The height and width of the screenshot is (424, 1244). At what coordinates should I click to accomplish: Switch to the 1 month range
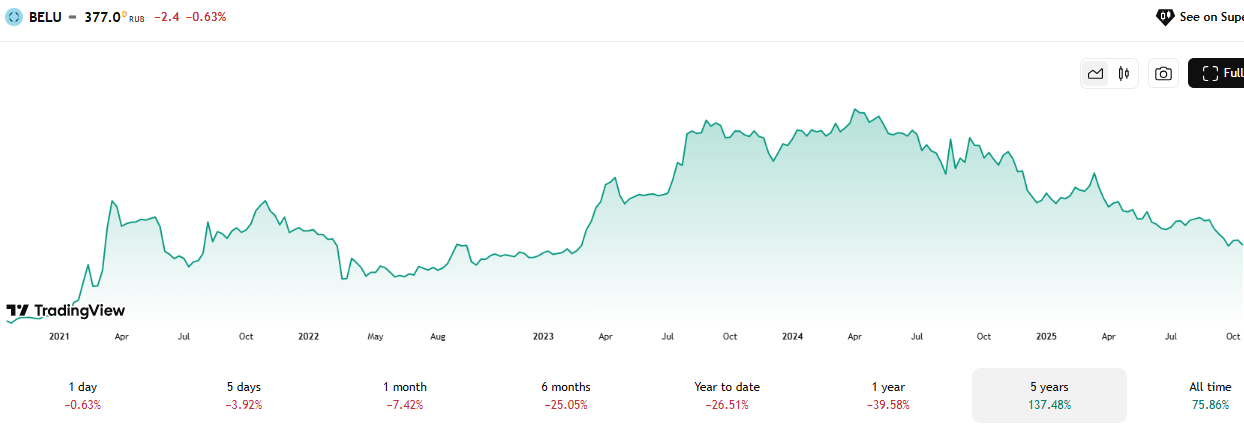[404, 395]
